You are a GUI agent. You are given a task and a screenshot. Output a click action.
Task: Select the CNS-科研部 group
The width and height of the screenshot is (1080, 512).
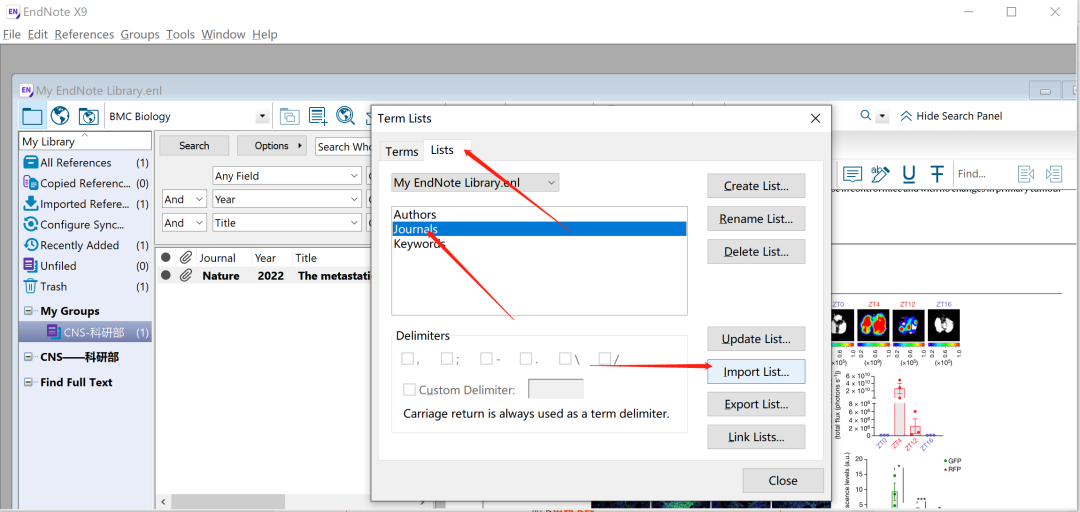point(85,332)
